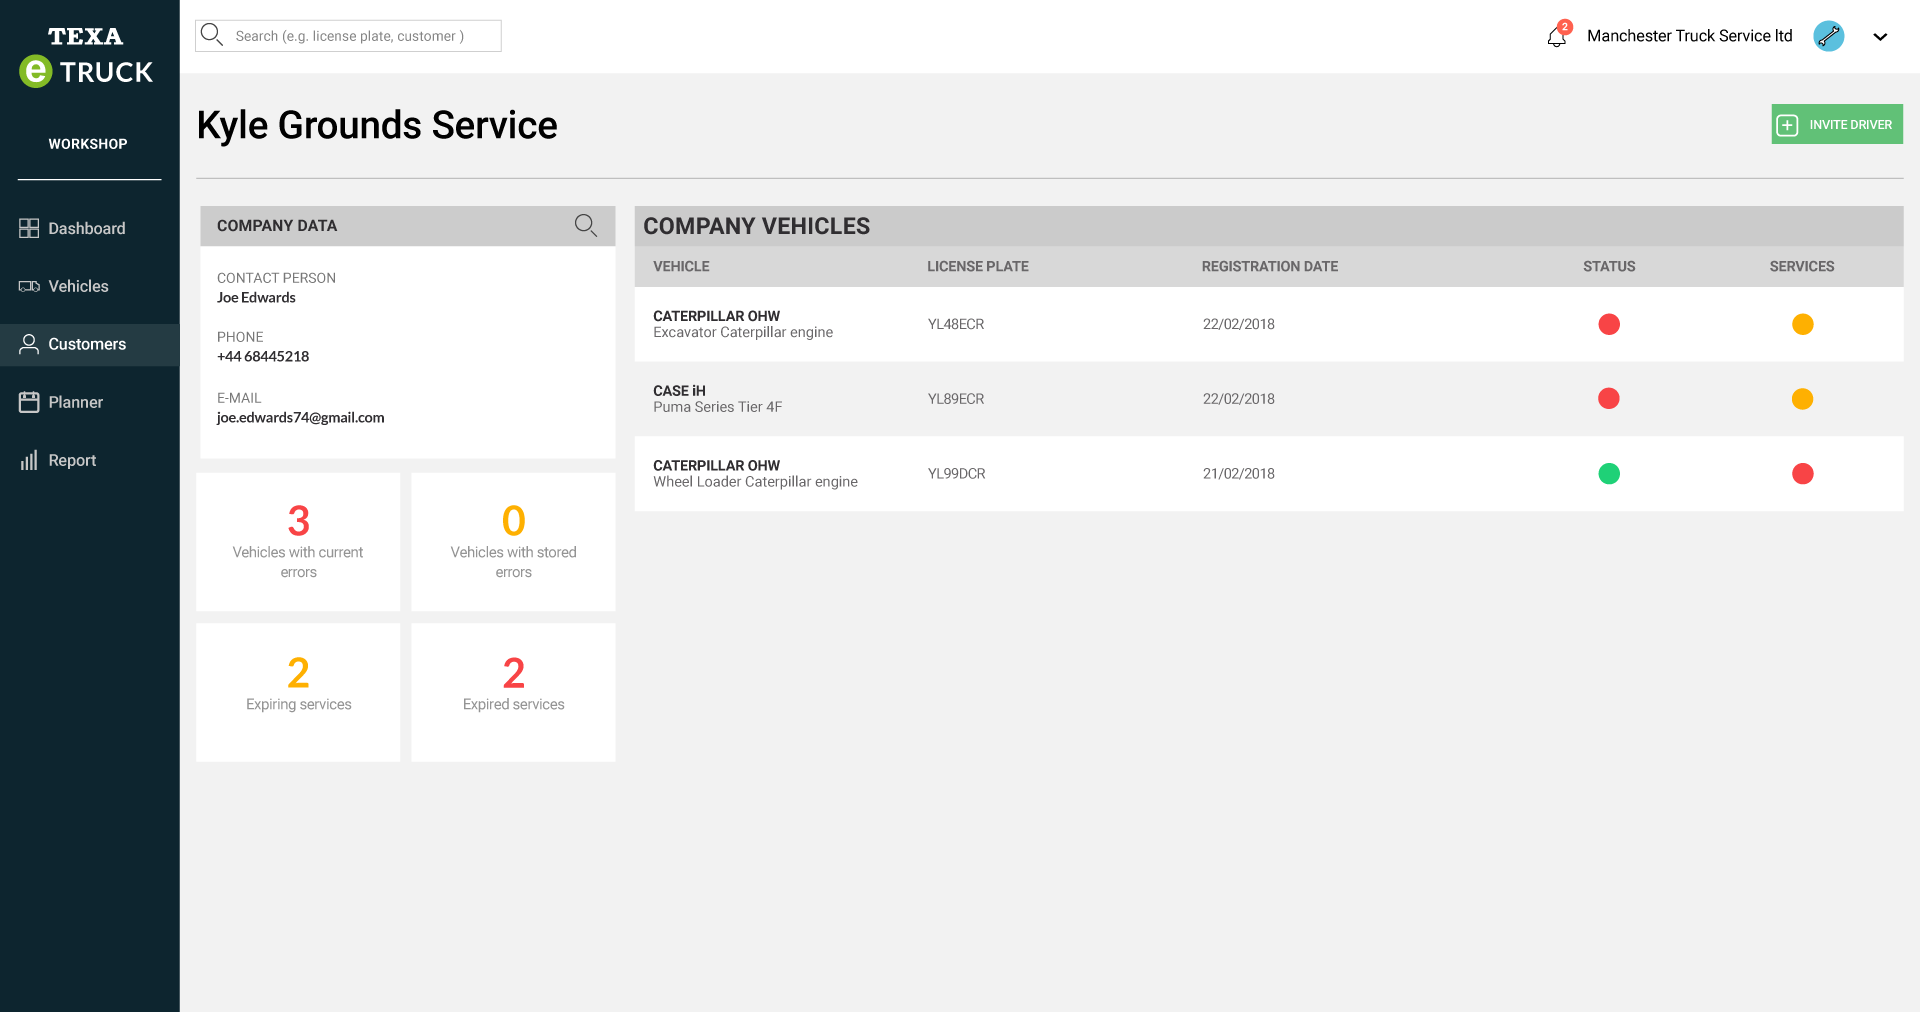Open the Excavator Caterpillar engine vehicle row

tap(1269, 324)
